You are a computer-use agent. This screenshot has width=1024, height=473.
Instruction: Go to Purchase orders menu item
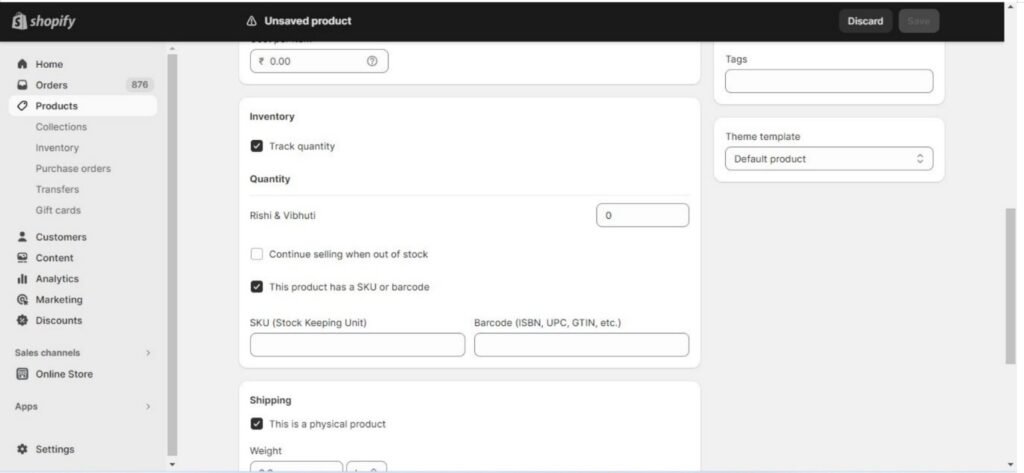click(x=73, y=169)
